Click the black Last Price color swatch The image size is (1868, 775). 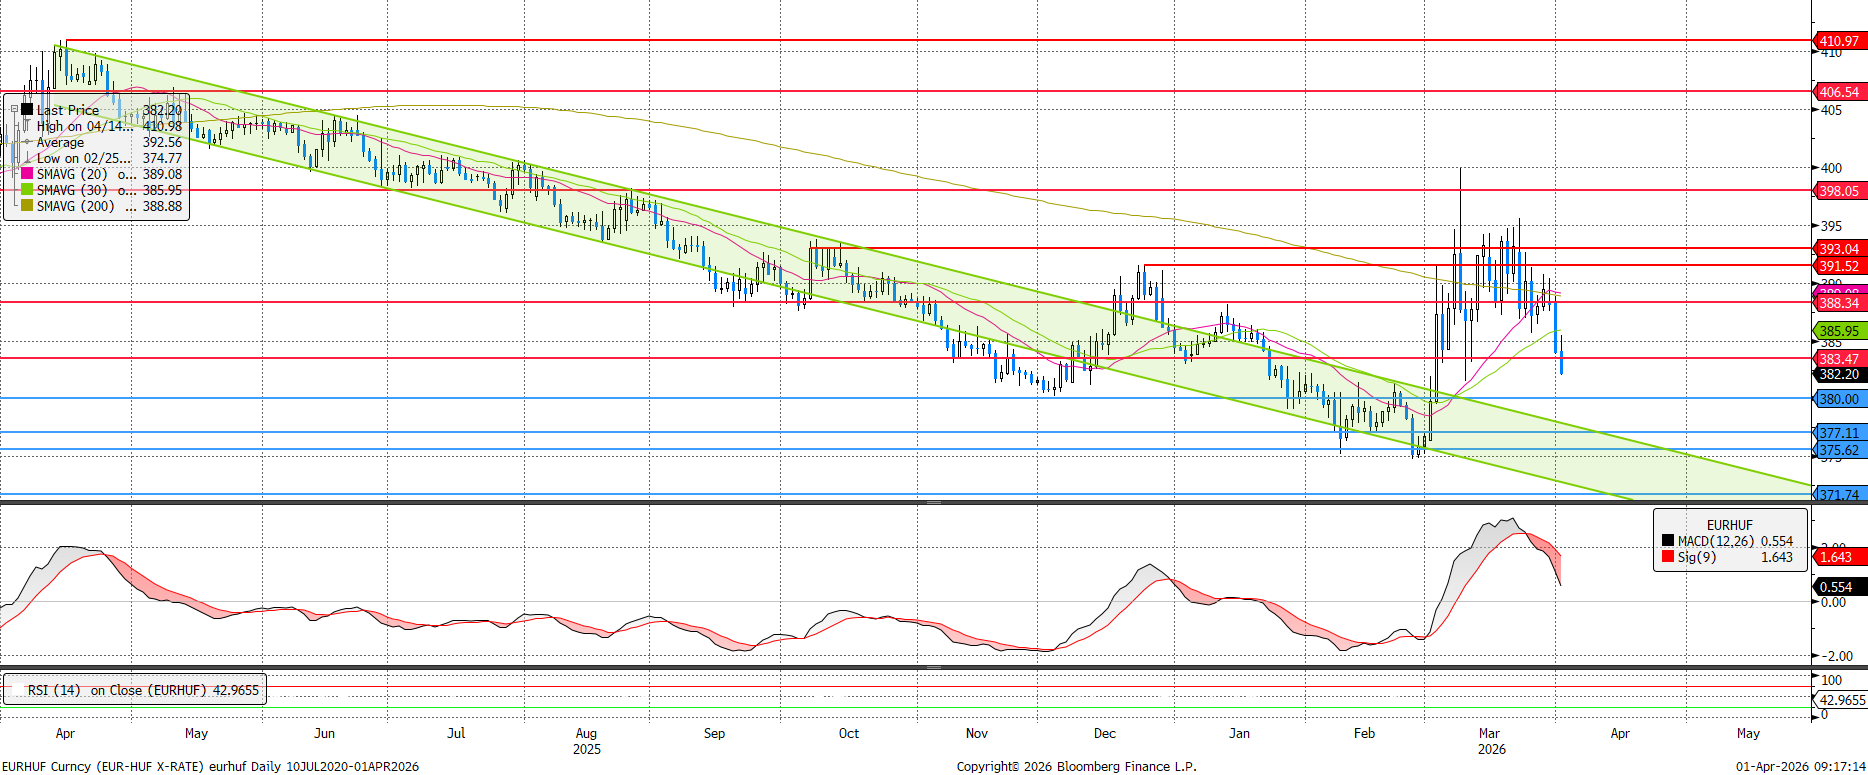tap(27, 110)
